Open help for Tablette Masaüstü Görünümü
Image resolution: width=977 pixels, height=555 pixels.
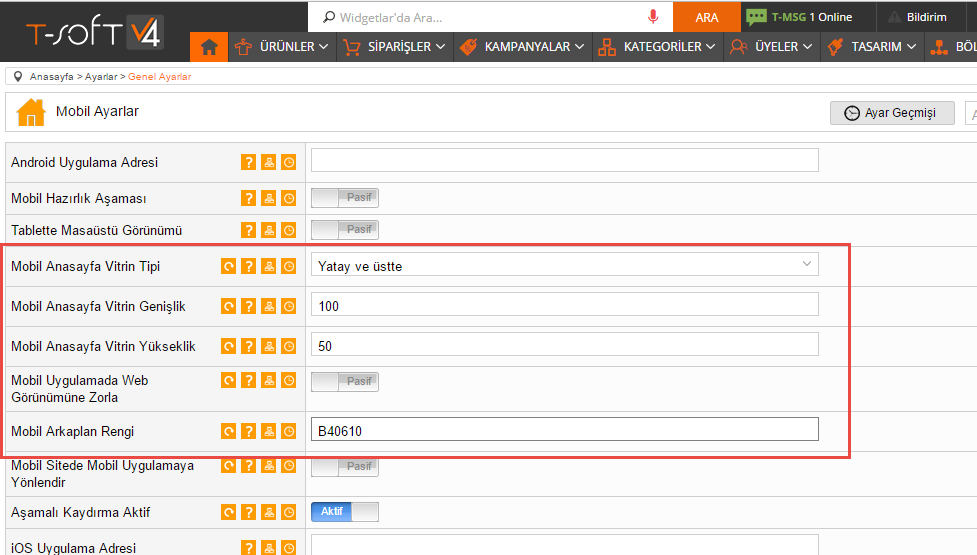(x=249, y=230)
